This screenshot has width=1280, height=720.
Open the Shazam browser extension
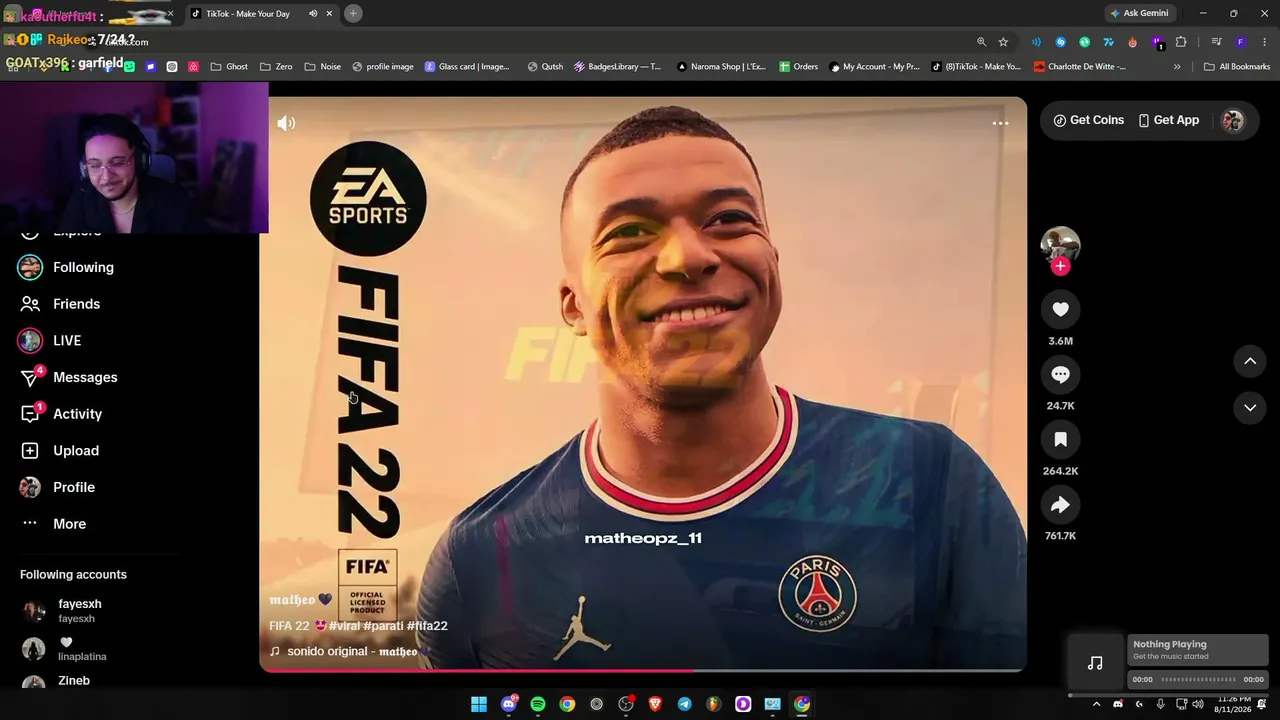[x=1060, y=42]
